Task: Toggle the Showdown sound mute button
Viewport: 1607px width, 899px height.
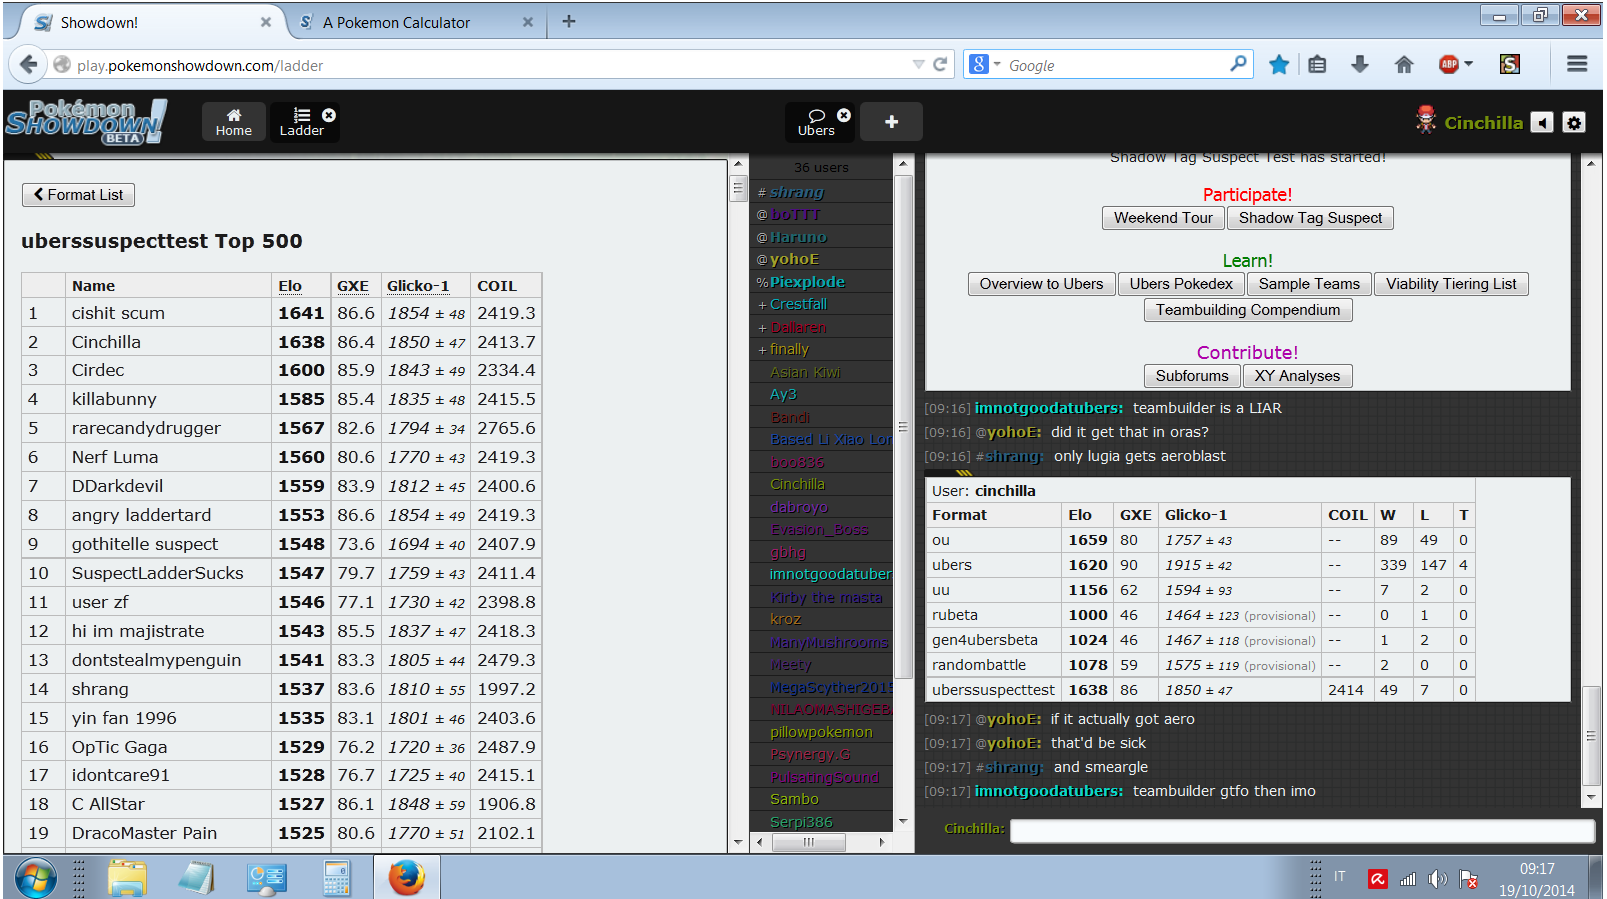Action: tap(1543, 123)
